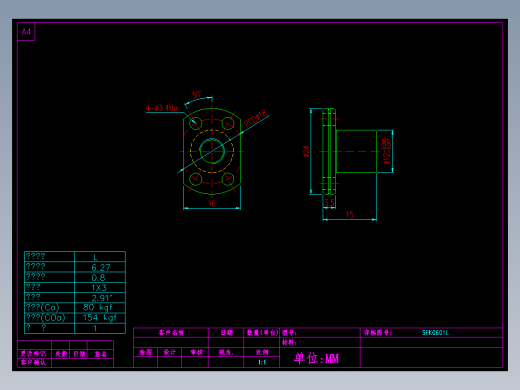
Task: Click the value 1 in the last table row
Action: (x=95, y=328)
